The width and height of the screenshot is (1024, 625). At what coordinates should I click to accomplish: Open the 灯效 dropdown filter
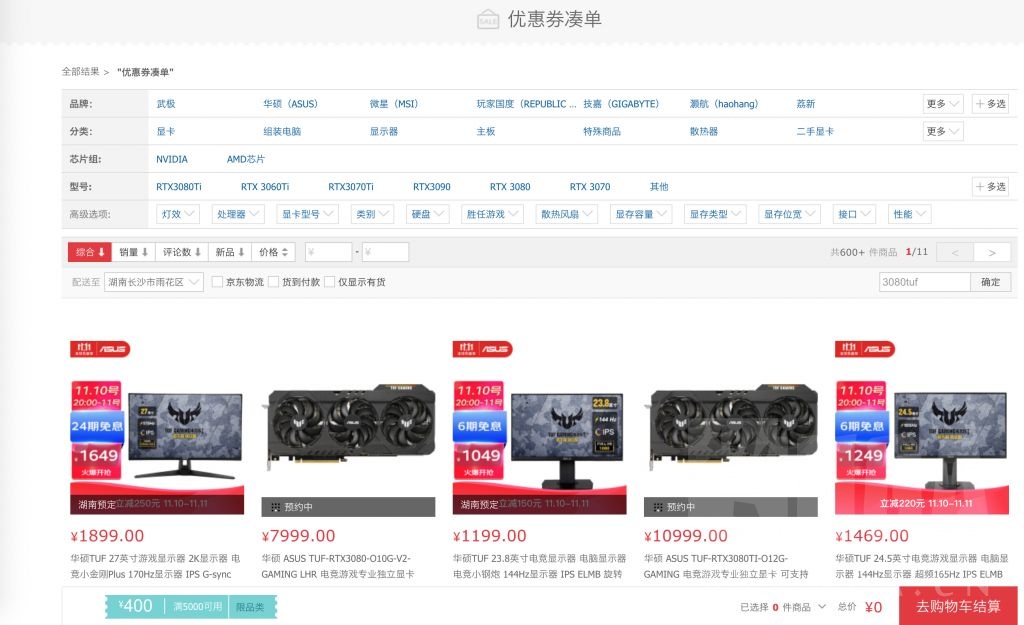[x=177, y=213]
